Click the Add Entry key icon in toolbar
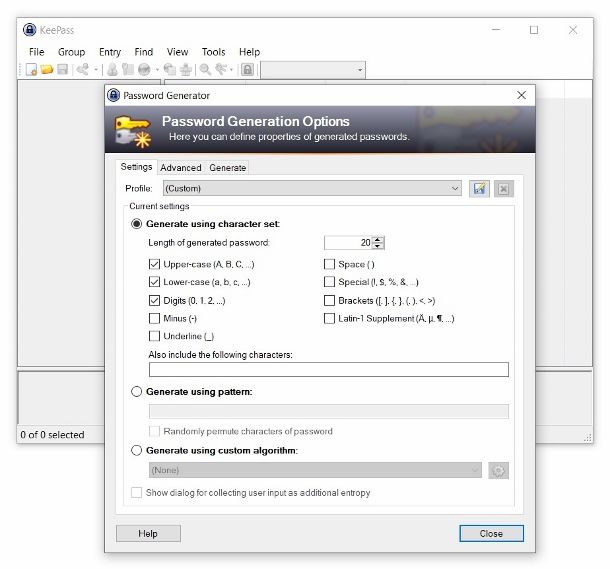The height and width of the screenshot is (569, 610). click(x=82, y=70)
